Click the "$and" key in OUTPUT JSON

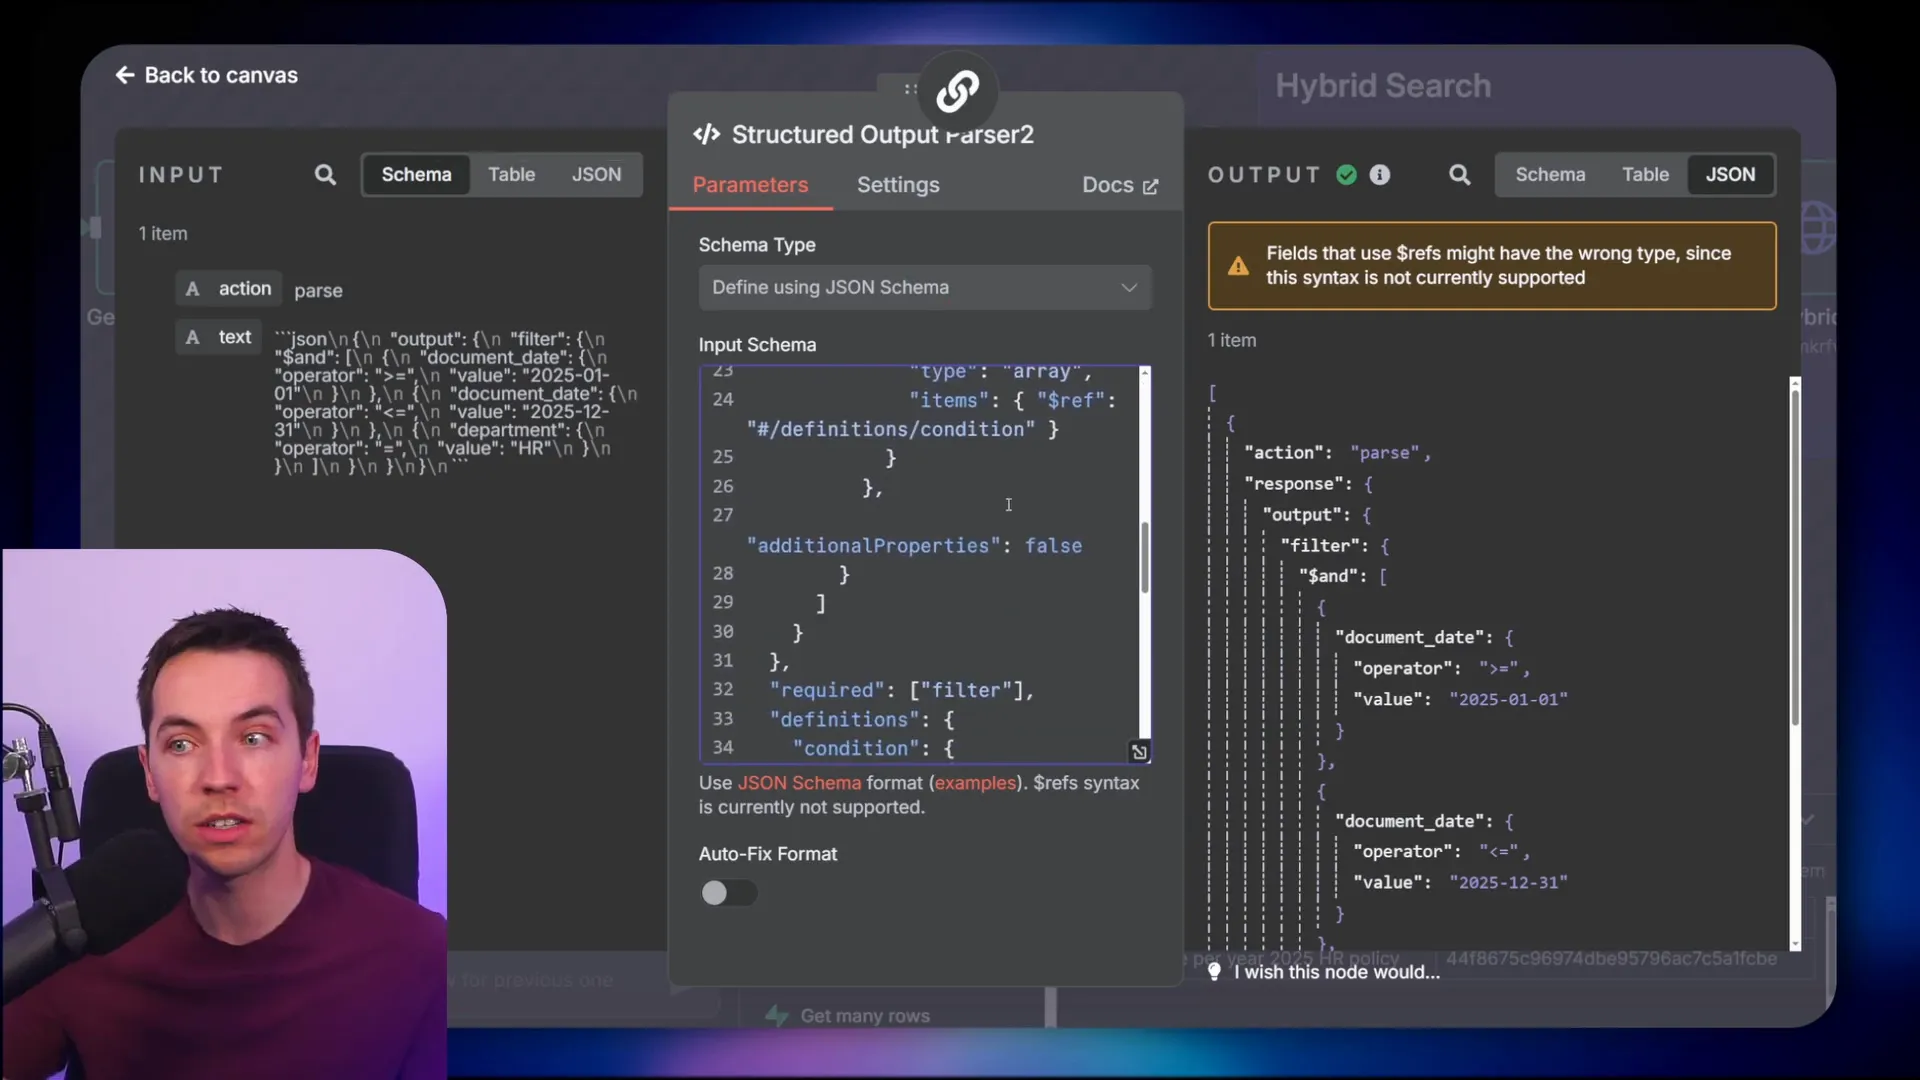click(x=1328, y=576)
